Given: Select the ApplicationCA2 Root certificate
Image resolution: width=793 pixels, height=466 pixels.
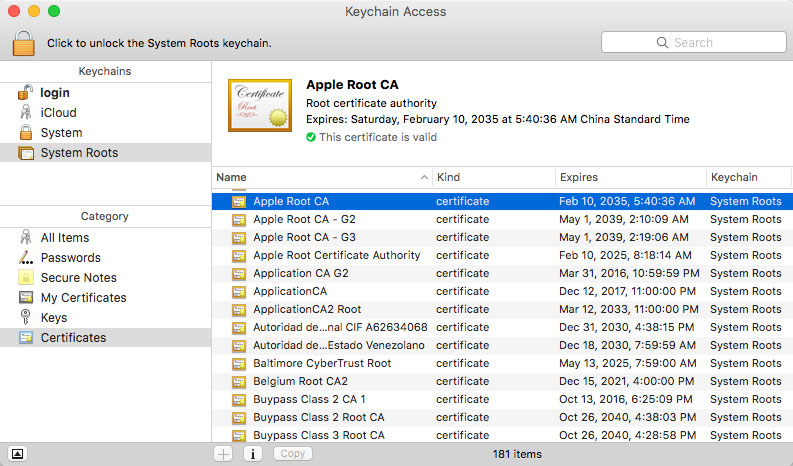Looking at the screenshot, I should pyautogui.click(x=502, y=309).
